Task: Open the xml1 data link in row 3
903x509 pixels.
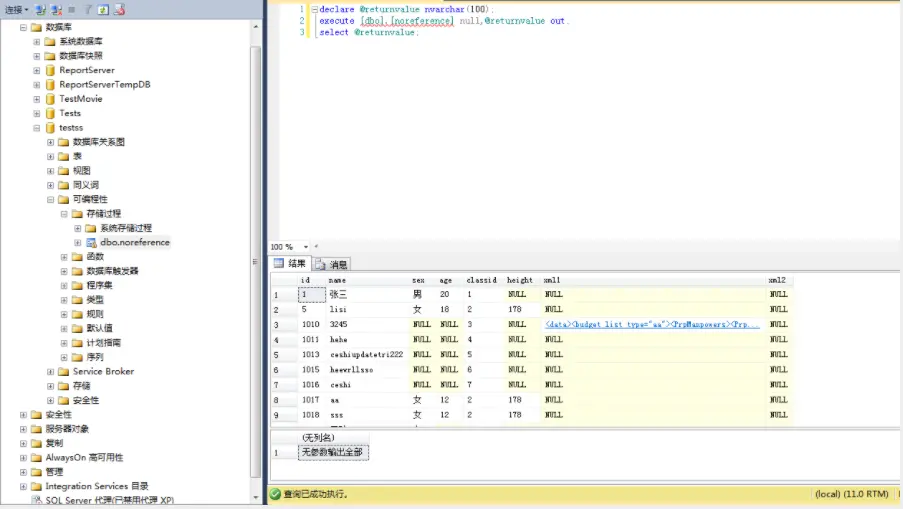Action: (x=652, y=324)
